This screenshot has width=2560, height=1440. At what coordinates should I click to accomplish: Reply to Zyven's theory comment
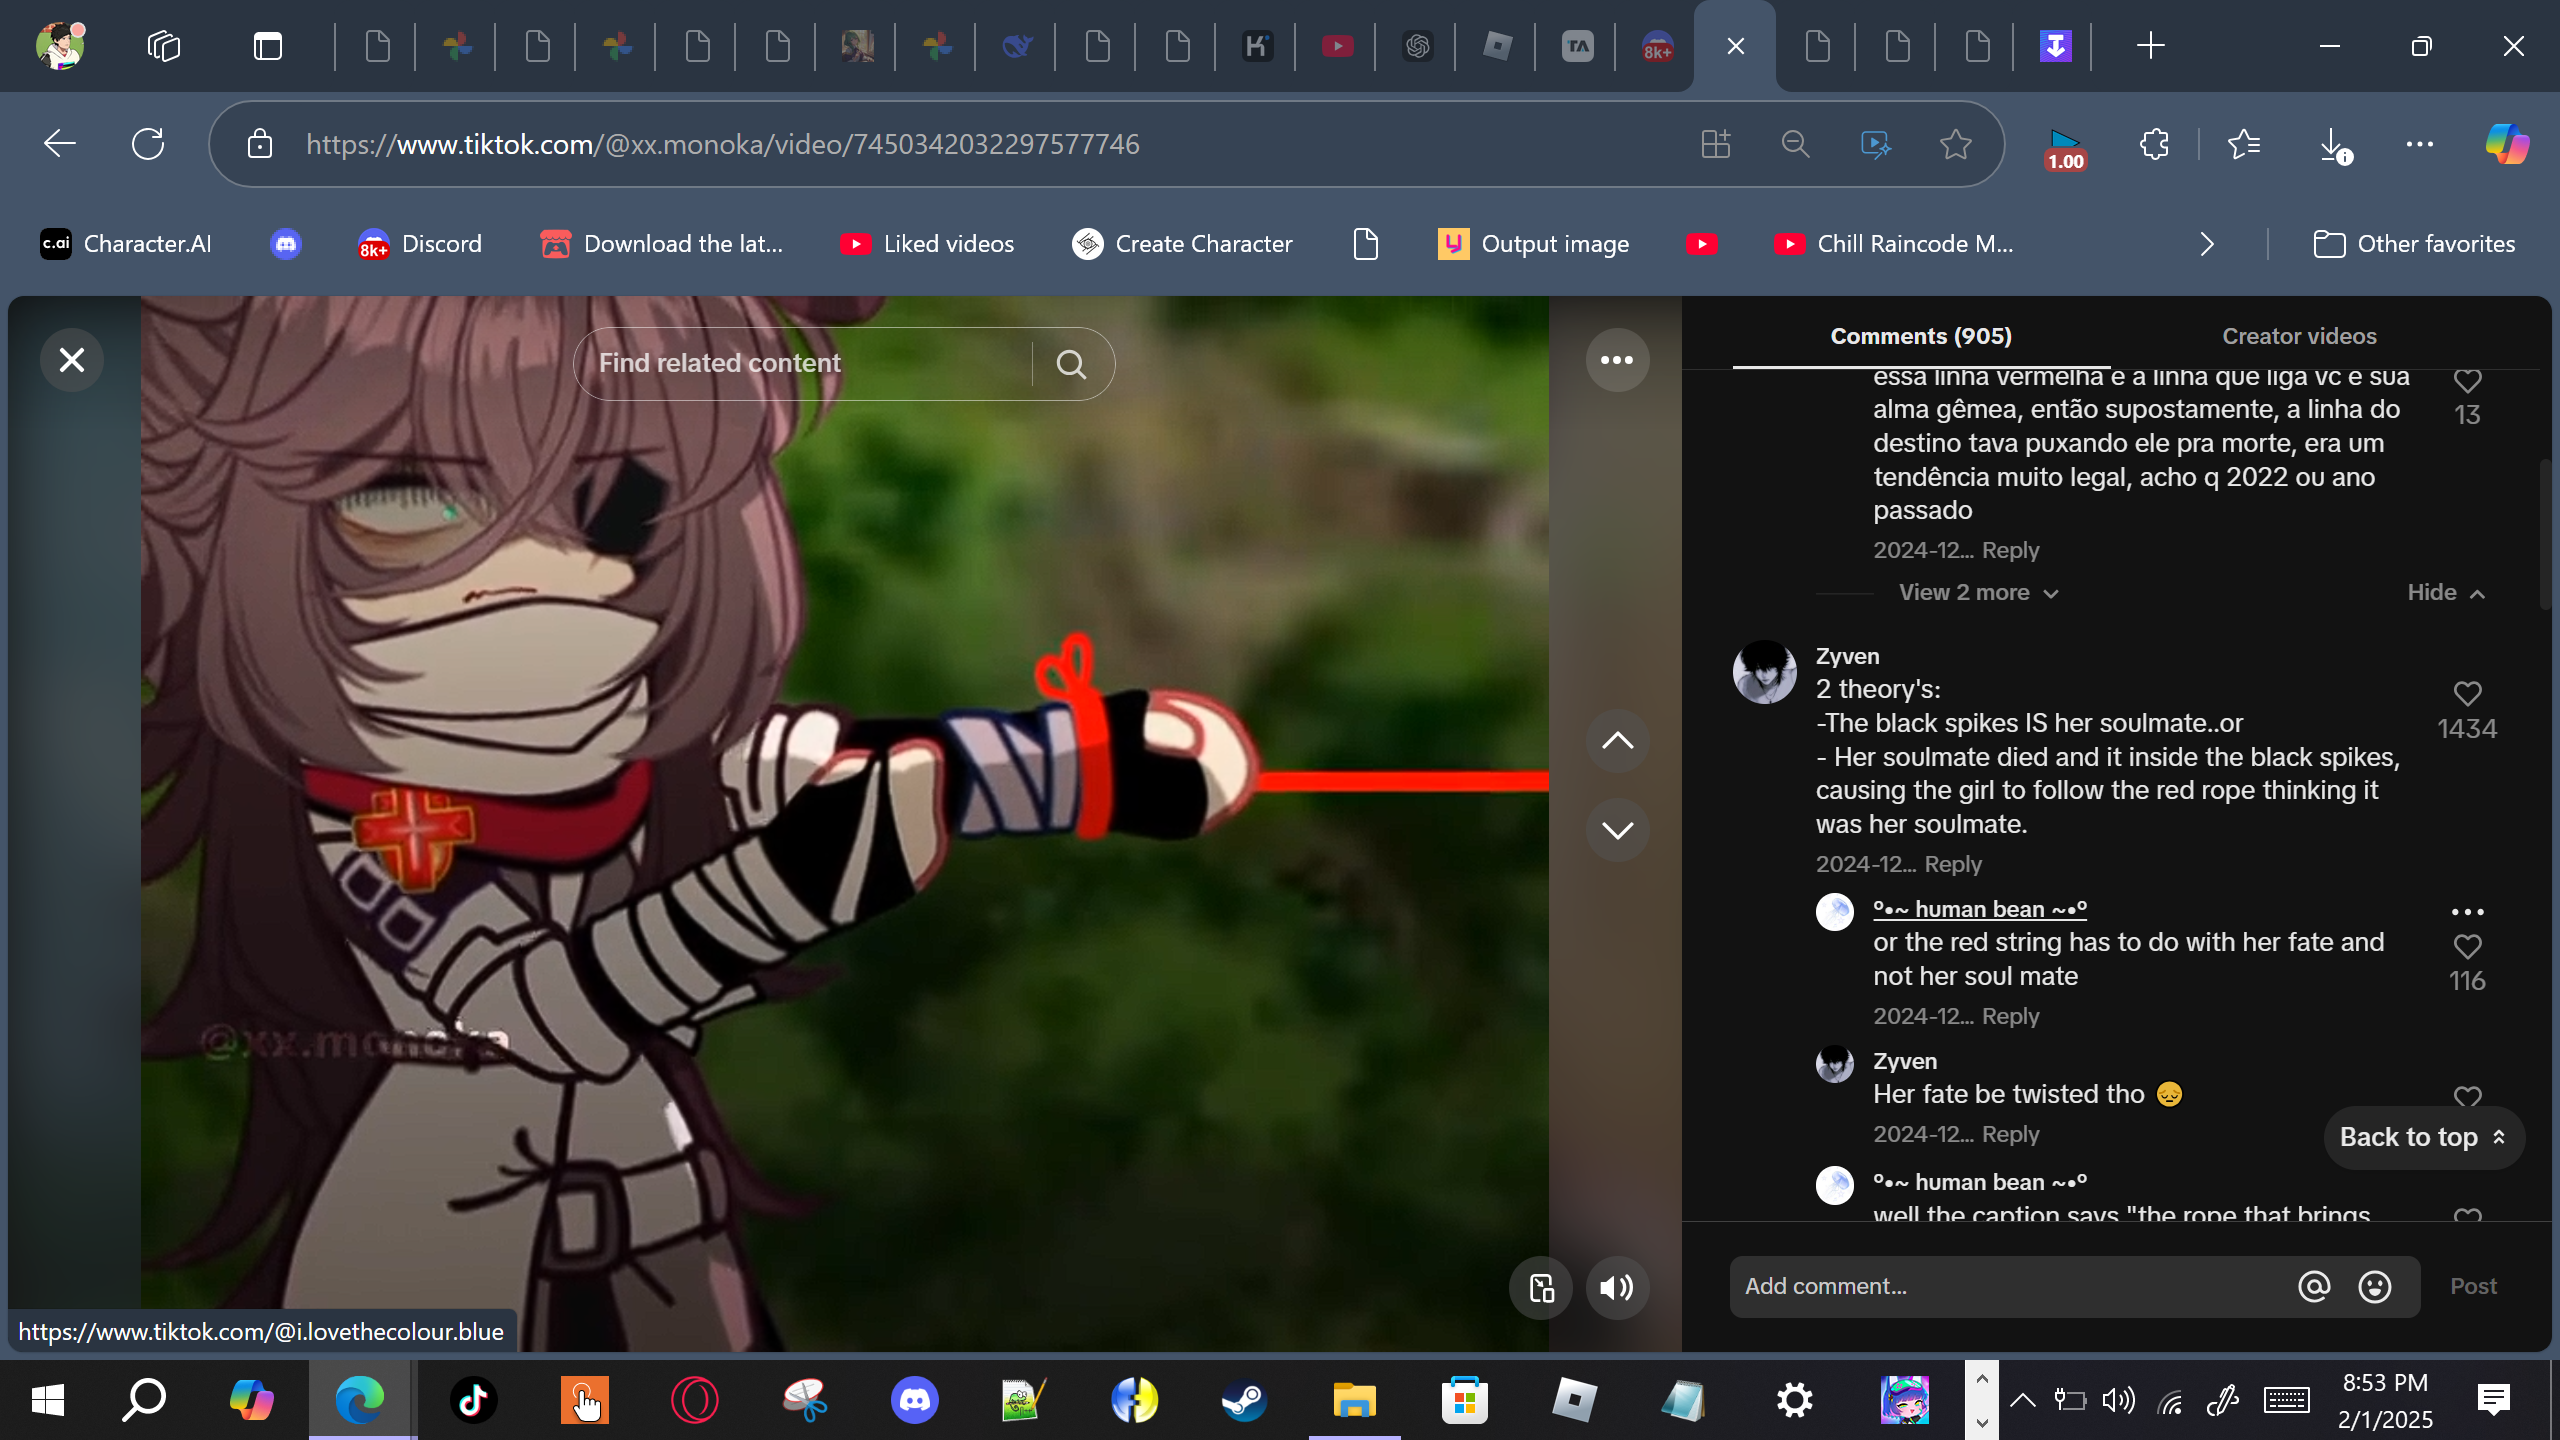pos(1953,864)
